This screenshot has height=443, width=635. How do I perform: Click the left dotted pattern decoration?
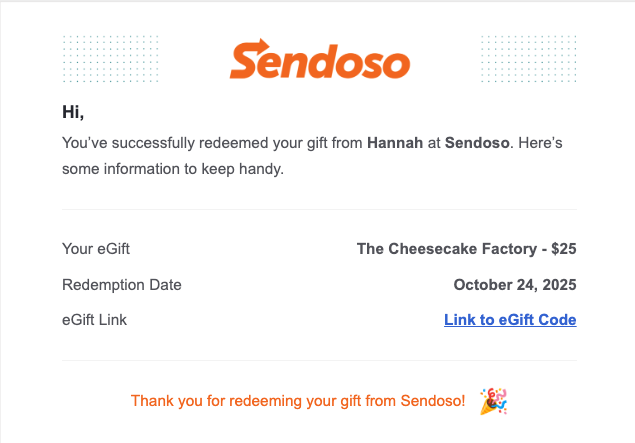click(108, 58)
